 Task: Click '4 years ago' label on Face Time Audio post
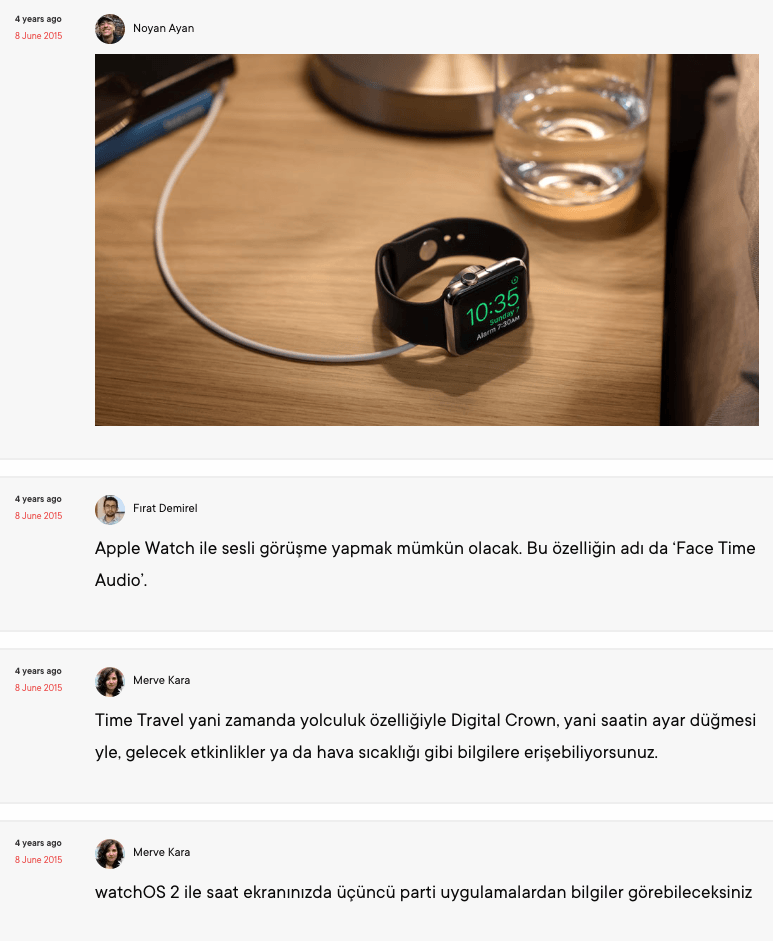pos(38,499)
